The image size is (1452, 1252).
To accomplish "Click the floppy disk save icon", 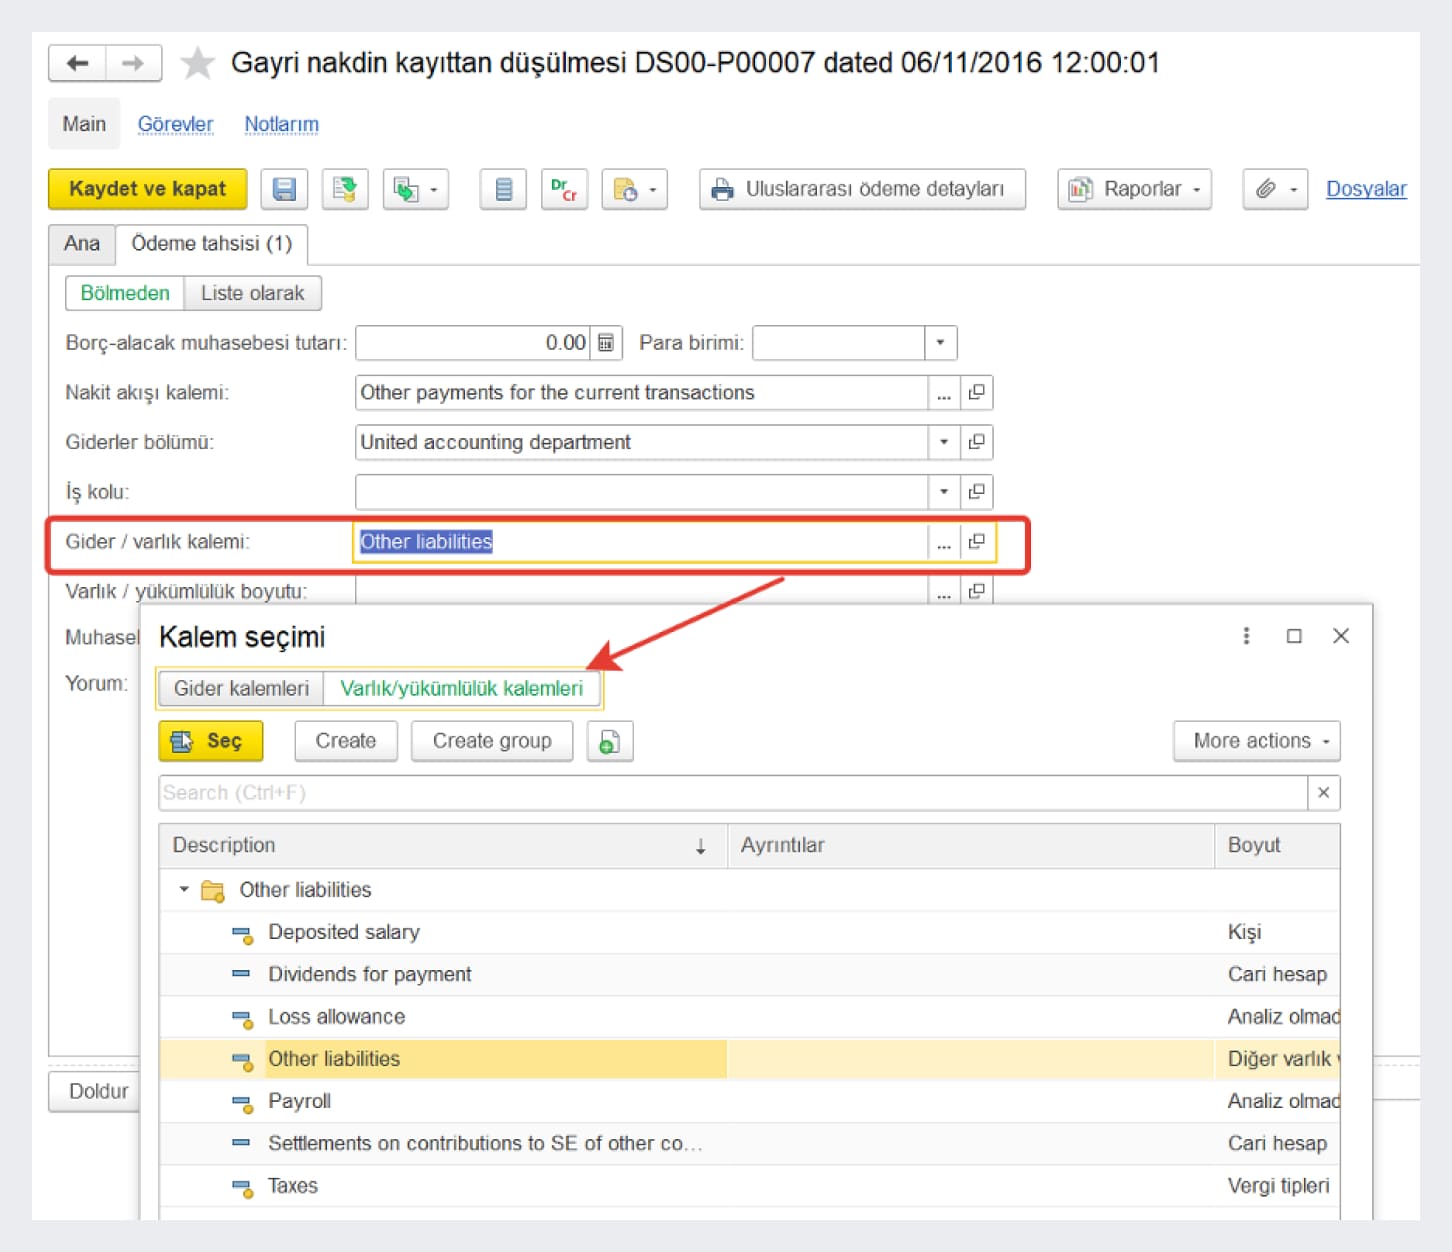I will [284, 189].
